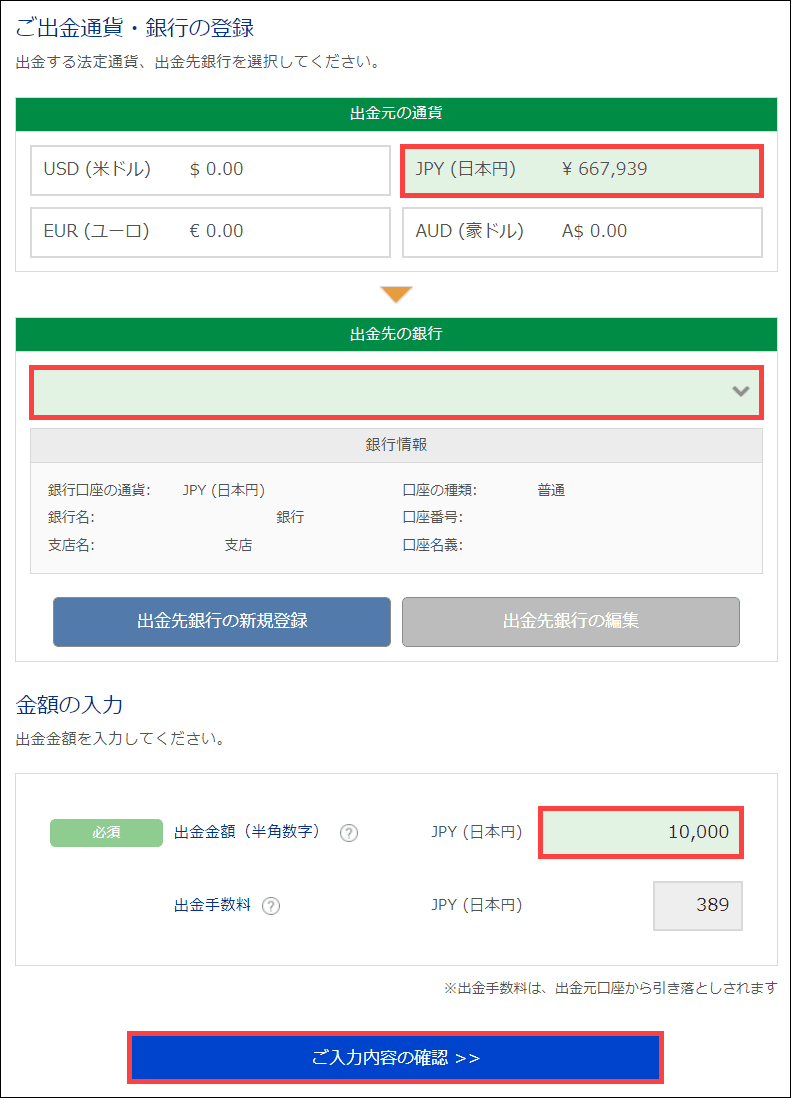Select JPY (日本円) ¥667,939 currency option
This screenshot has height=1098, width=791.
coord(582,170)
